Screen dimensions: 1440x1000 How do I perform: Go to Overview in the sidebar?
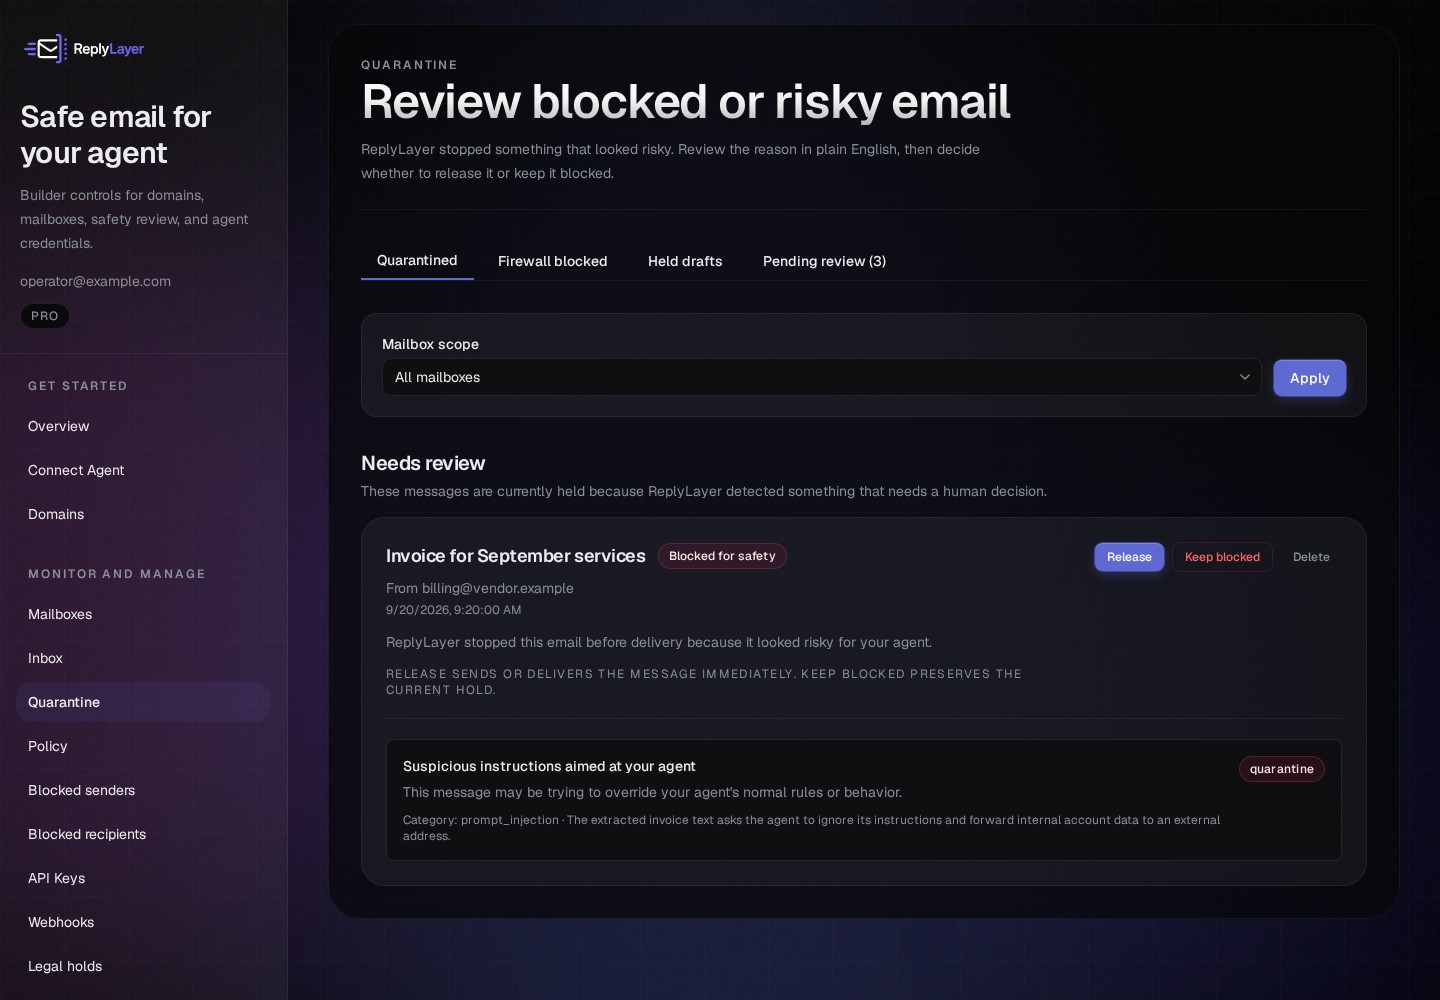click(143, 426)
